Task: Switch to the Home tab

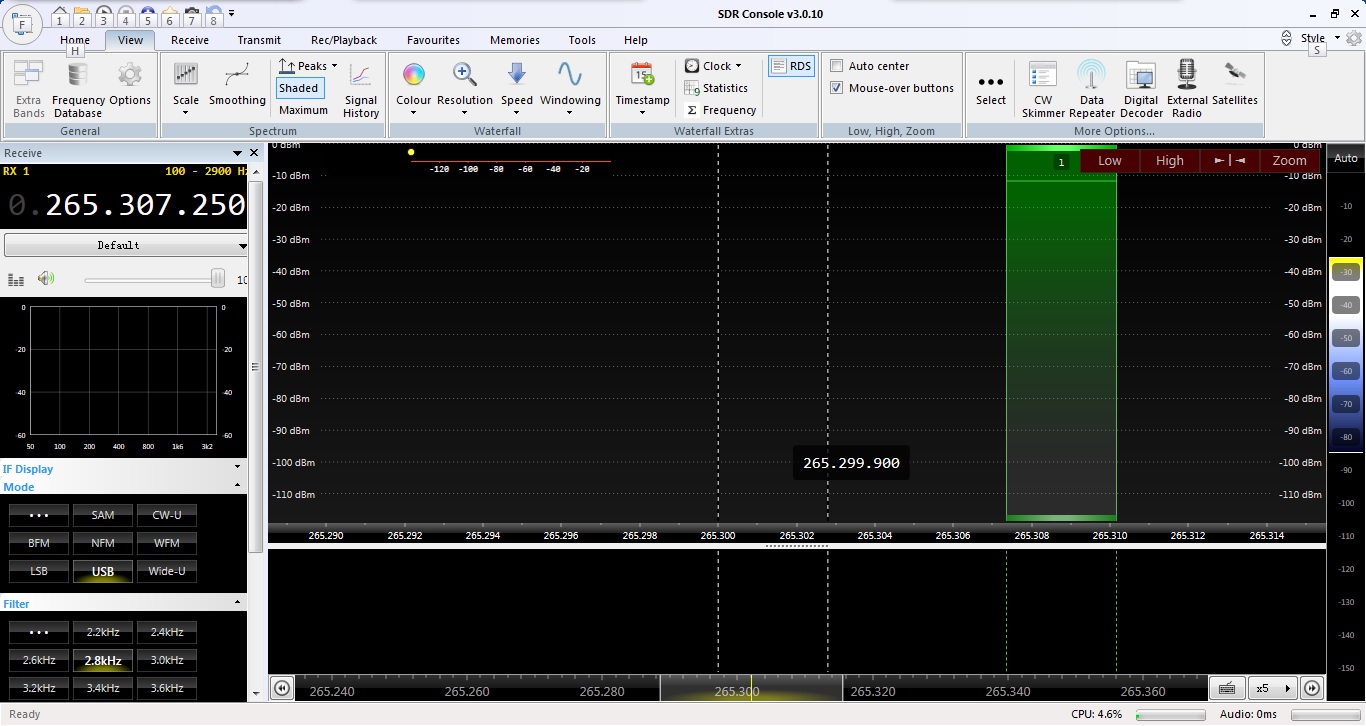Action: [75, 40]
